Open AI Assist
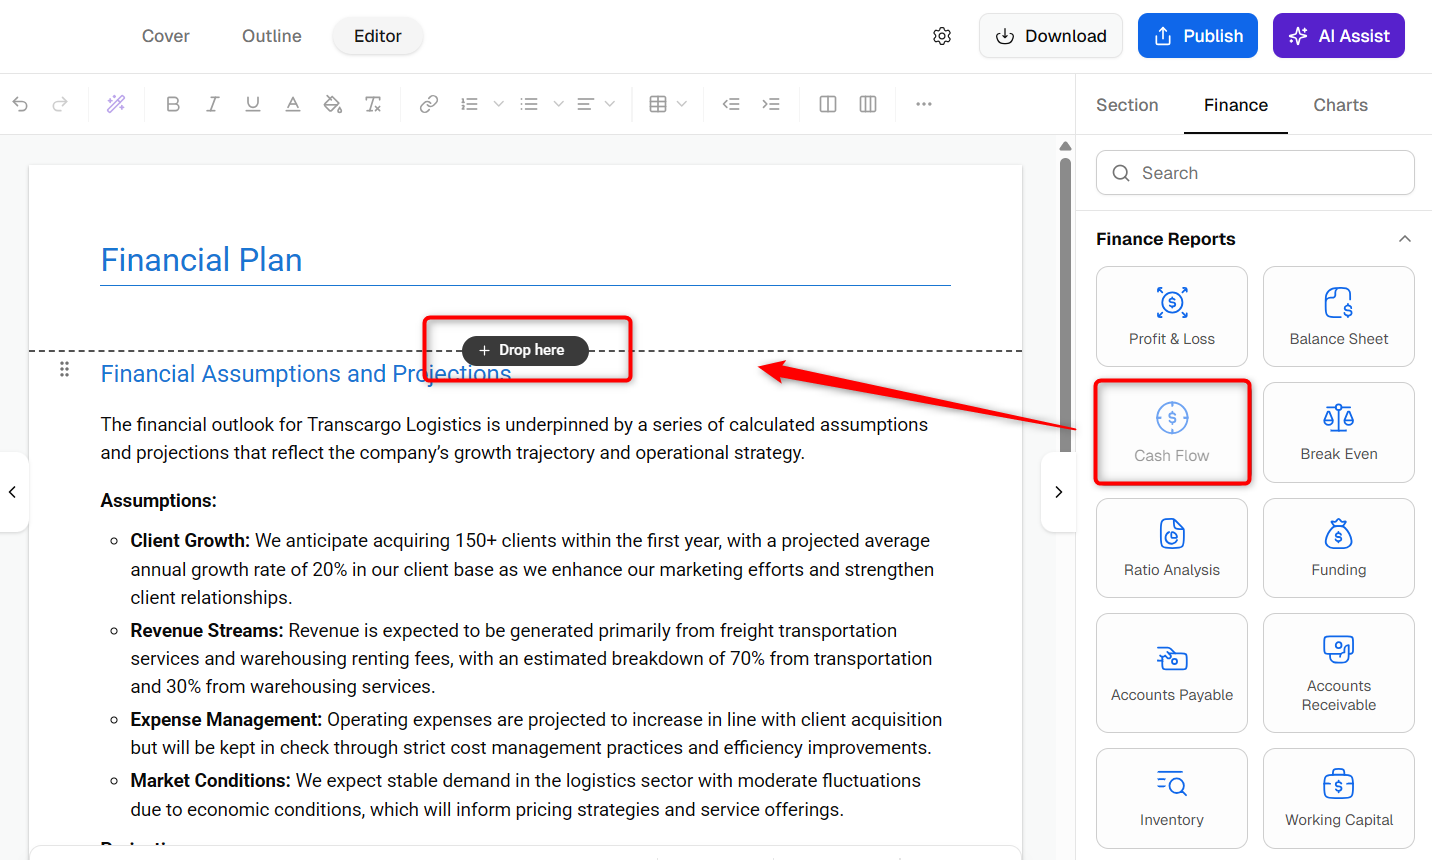Screen dimensions: 1432x860 (x=1339, y=36)
